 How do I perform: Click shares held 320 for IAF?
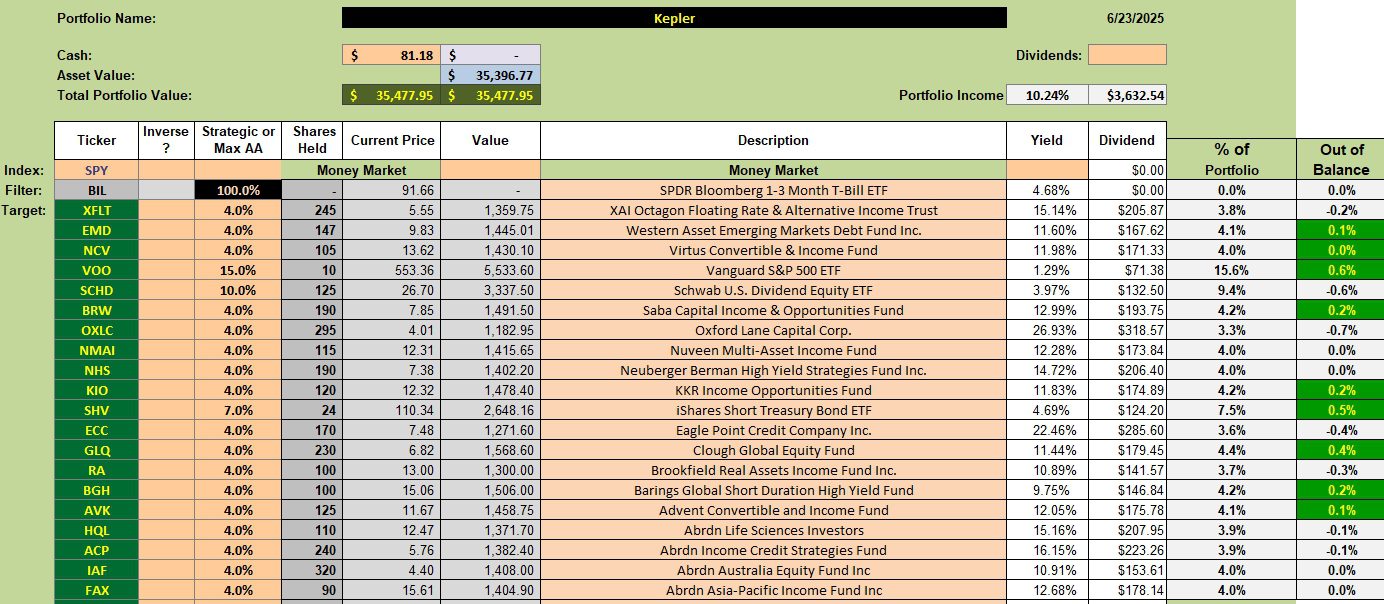pyautogui.click(x=311, y=570)
